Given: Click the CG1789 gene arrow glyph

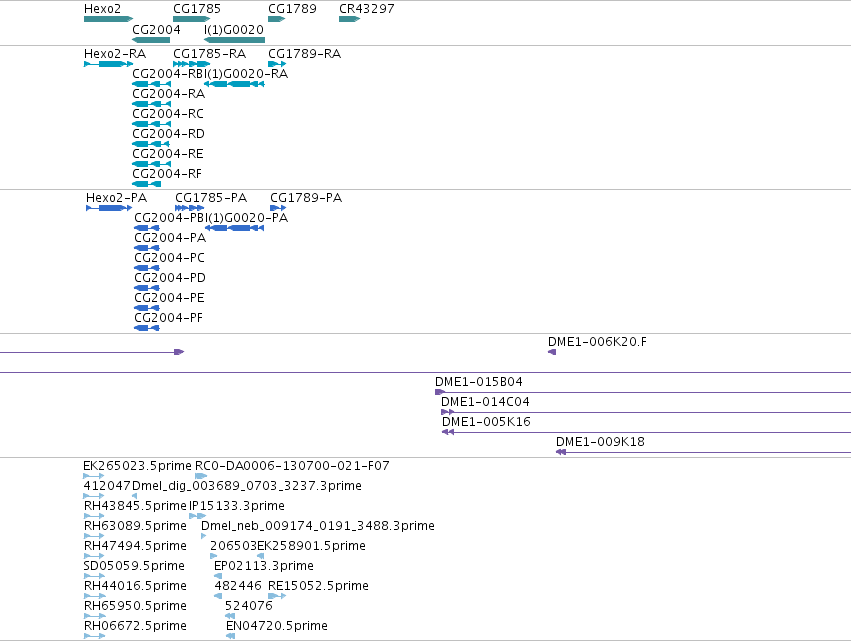Looking at the screenshot, I should pyautogui.click(x=277, y=19).
